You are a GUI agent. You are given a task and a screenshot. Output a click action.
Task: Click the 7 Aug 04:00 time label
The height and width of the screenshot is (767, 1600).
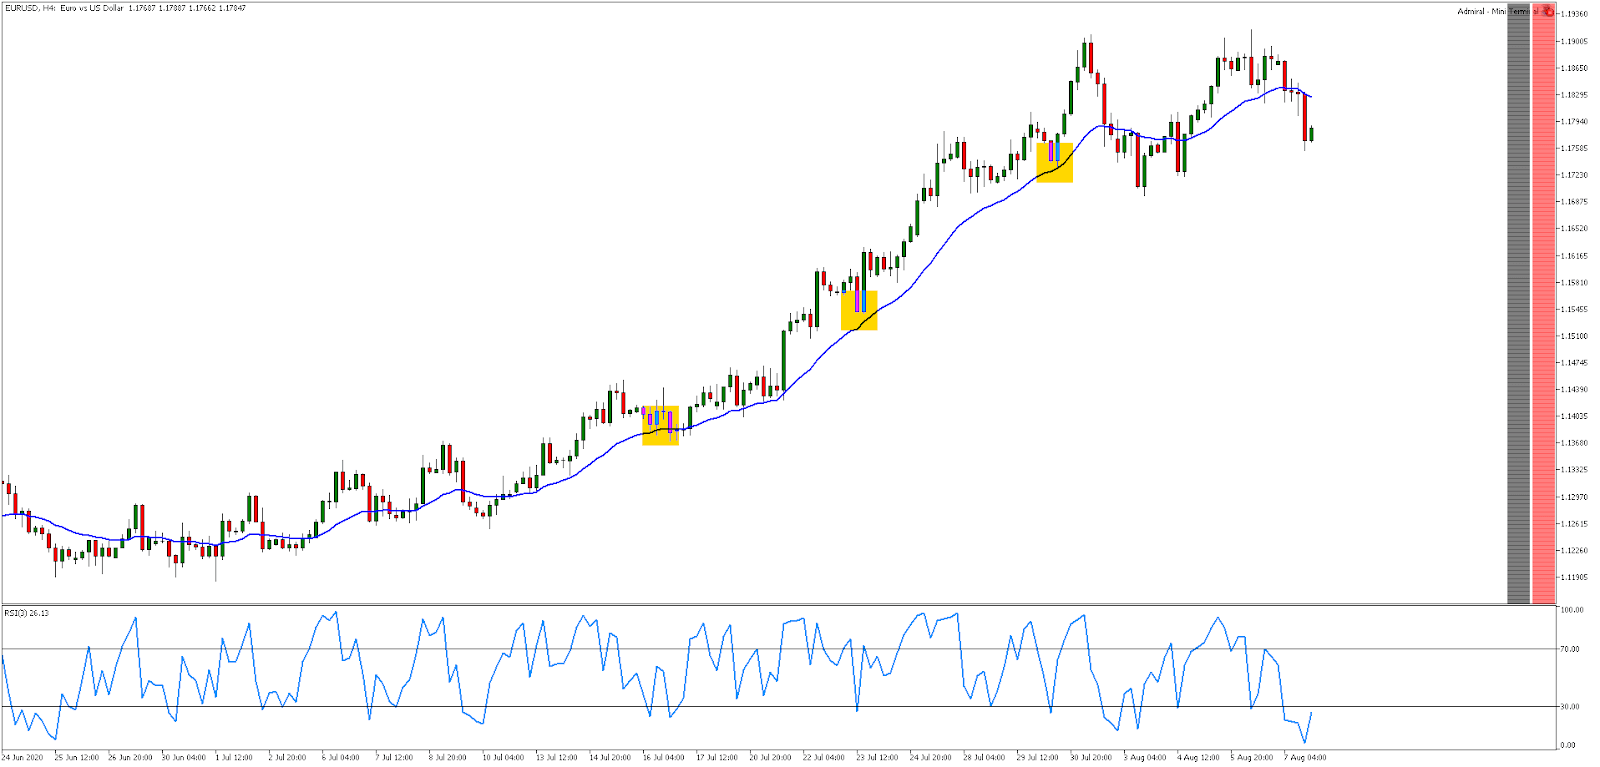(x=1305, y=758)
